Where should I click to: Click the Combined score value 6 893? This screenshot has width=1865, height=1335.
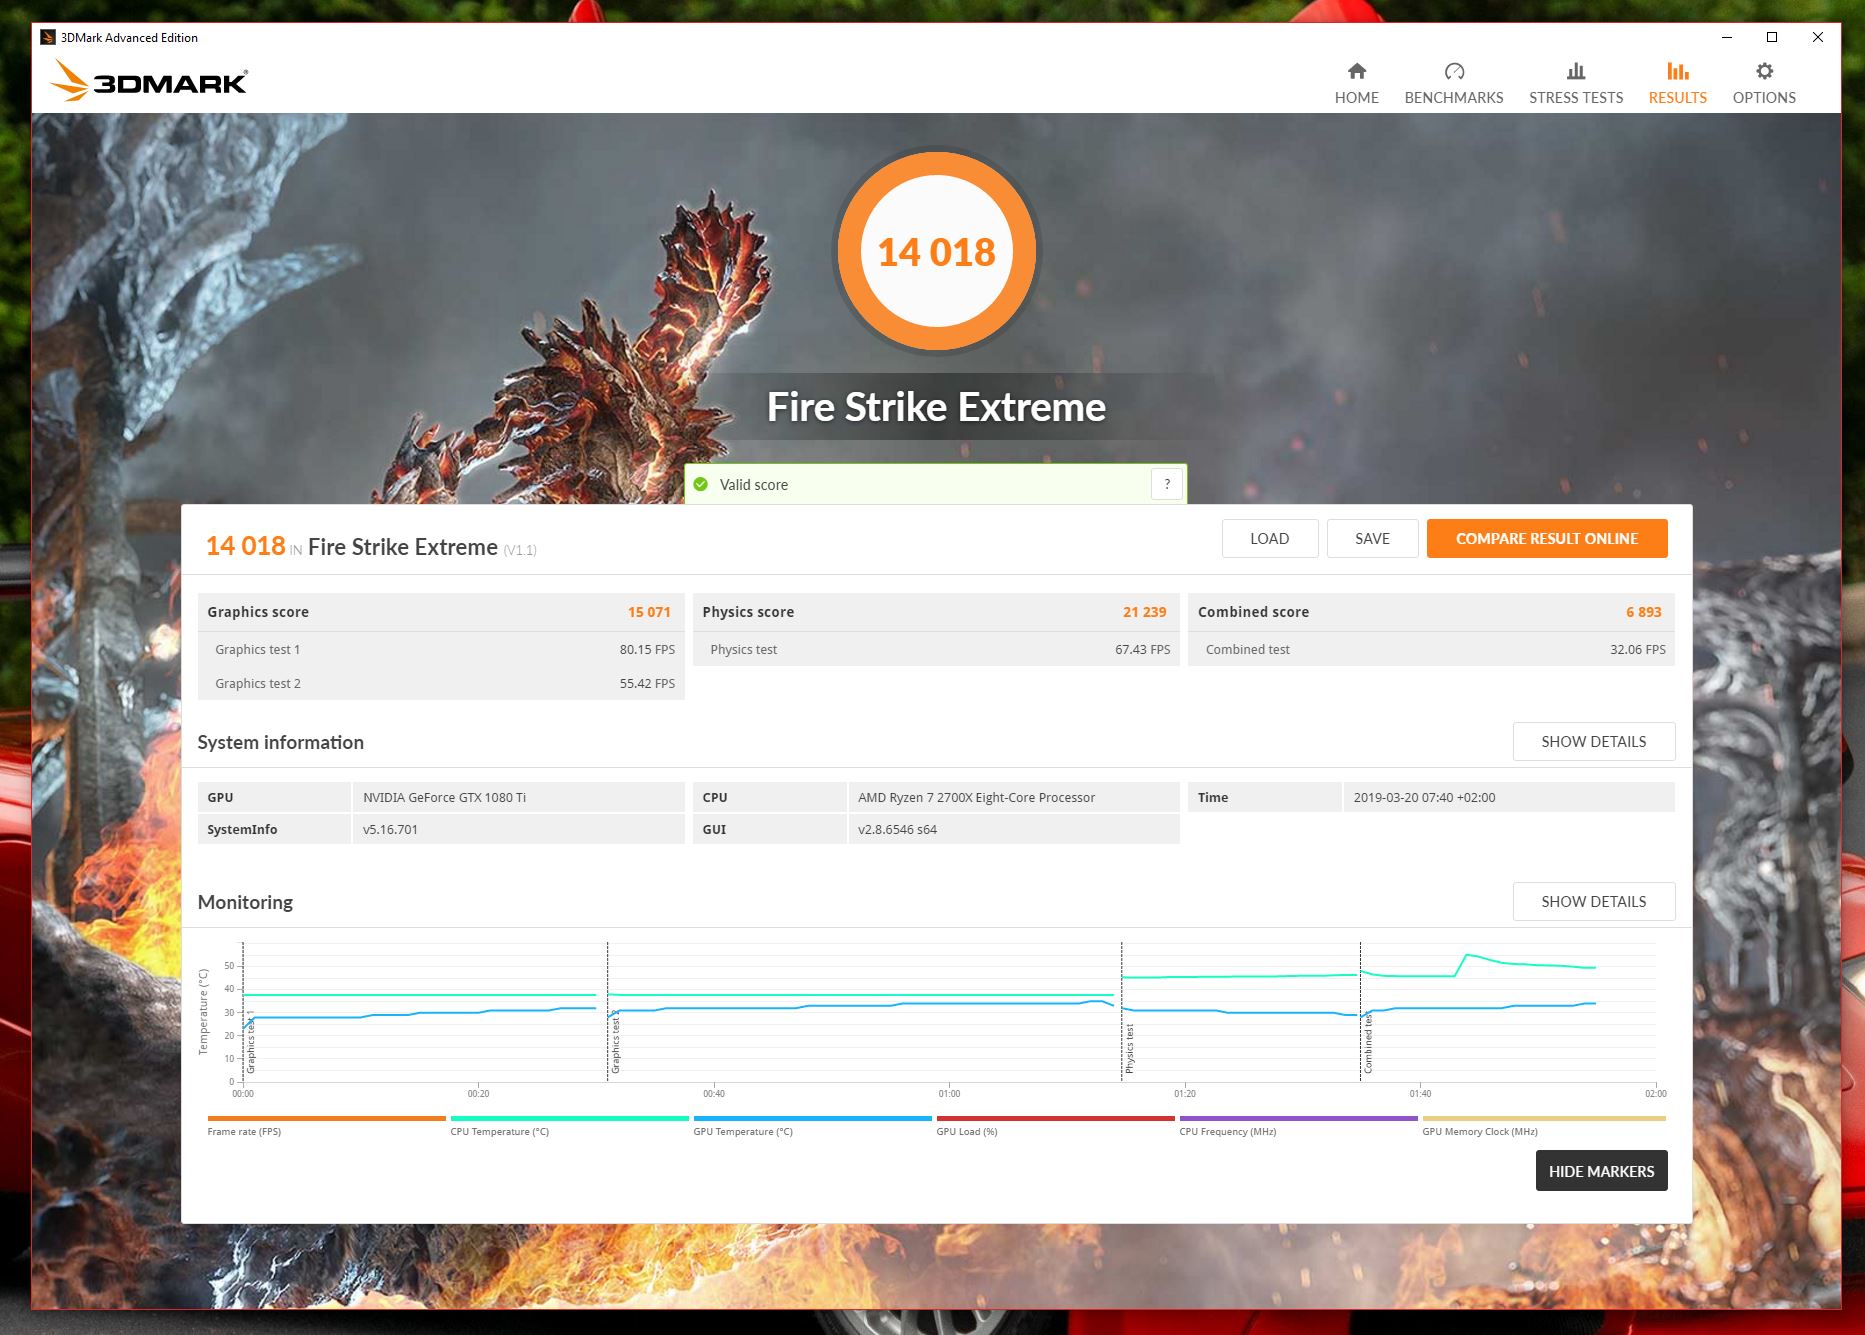click(1643, 612)
